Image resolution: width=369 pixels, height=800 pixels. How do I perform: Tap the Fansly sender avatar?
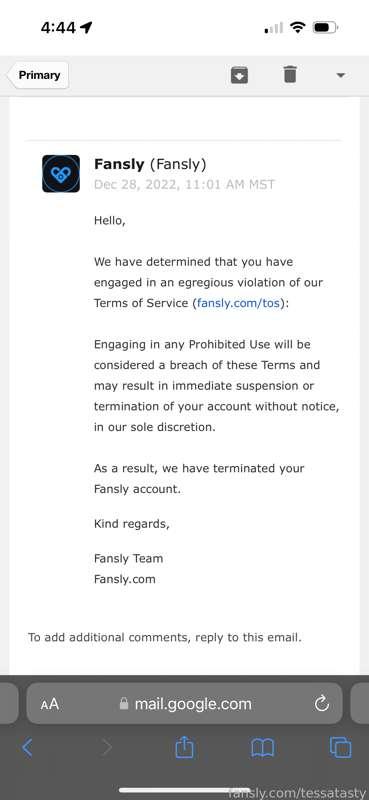click(x=61, y=173)
